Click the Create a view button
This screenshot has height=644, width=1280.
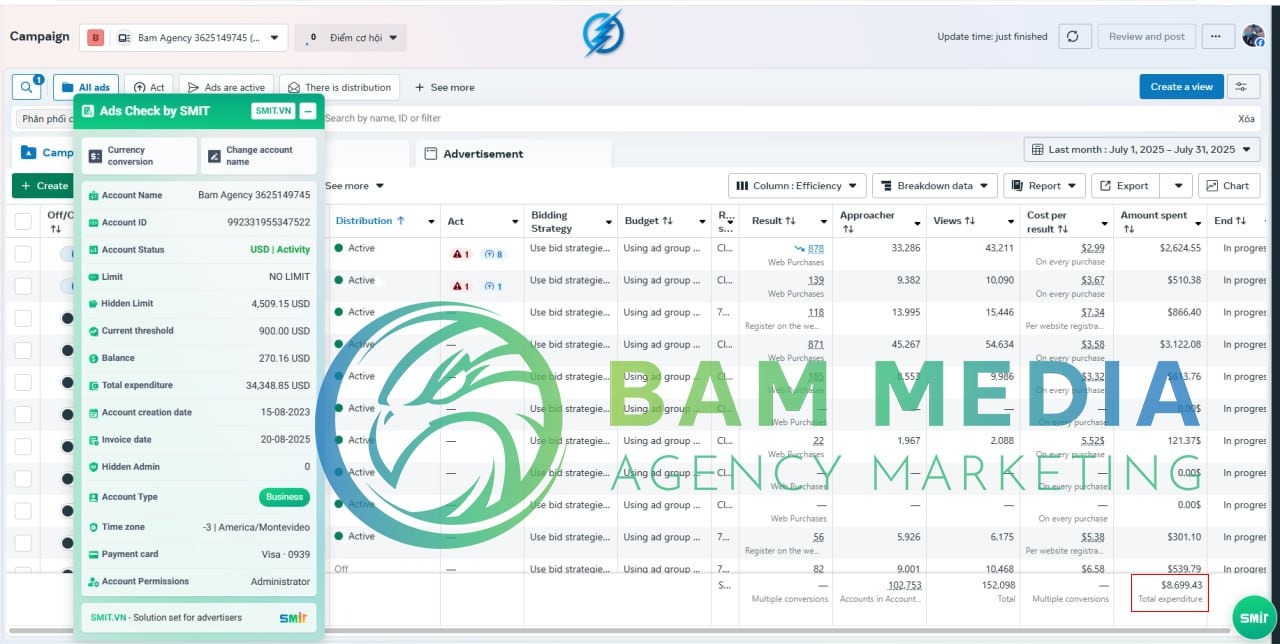point(1181,86)
